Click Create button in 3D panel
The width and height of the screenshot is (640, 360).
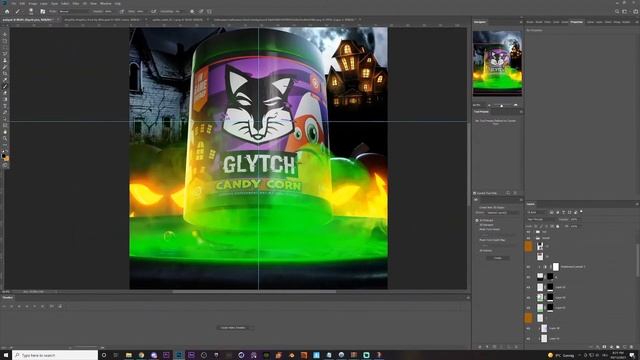pyautogui.click(x=498, y=258)
